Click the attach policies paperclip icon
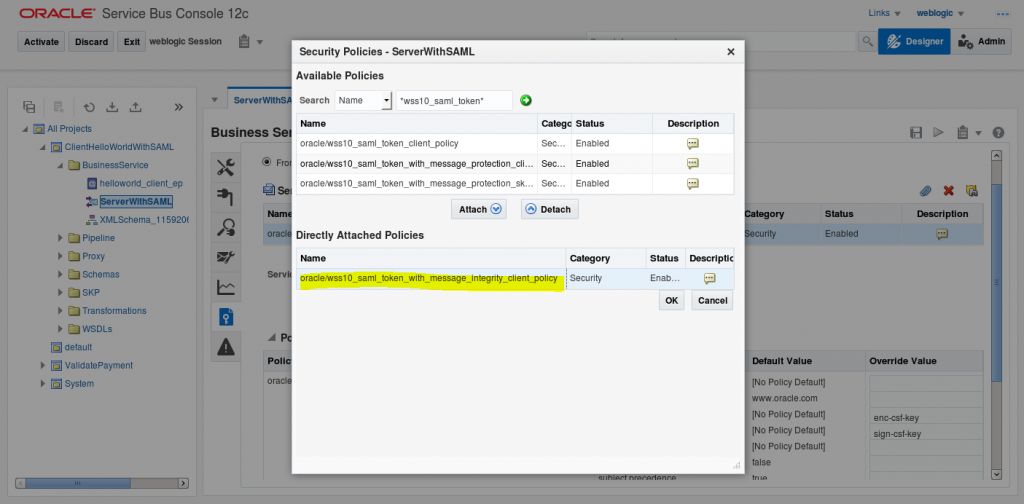Image resolution: width=1024 pixels, height=504 pixels. [x=925, y=191]
